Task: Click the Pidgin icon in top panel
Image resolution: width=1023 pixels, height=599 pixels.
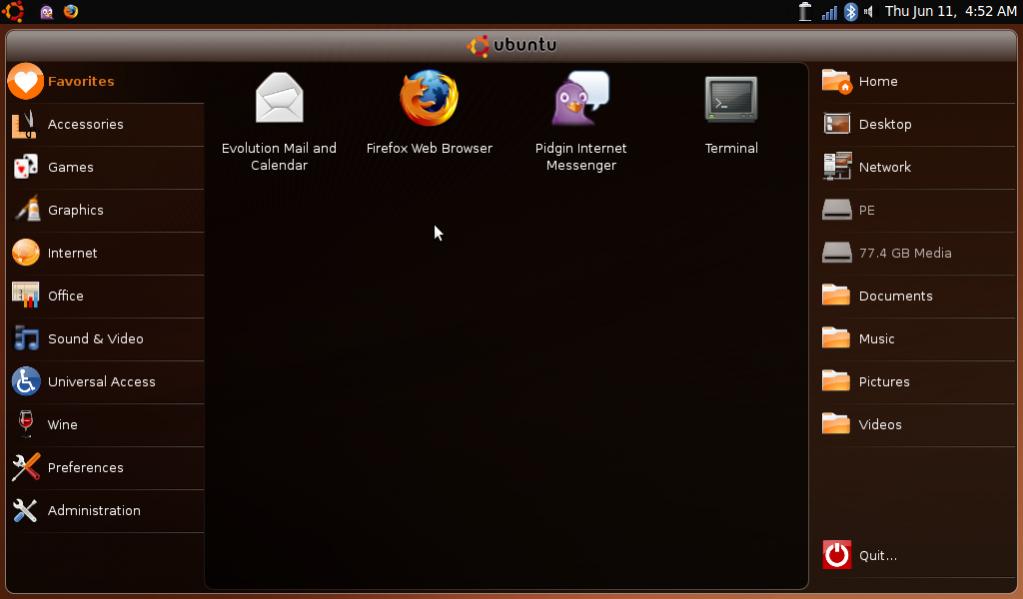Action: pyautogui.click(x=46, y=12)
